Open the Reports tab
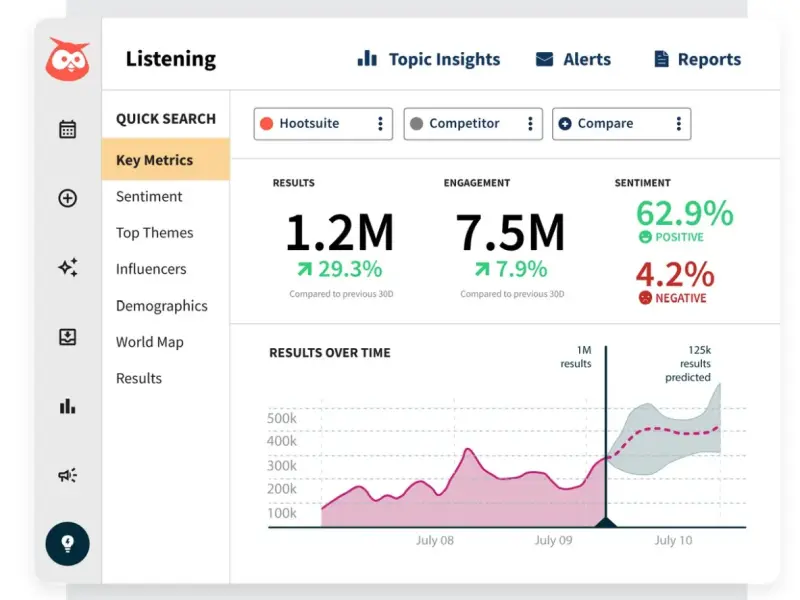This screenshot has width=800, height=600. click(x=697, y=59)
